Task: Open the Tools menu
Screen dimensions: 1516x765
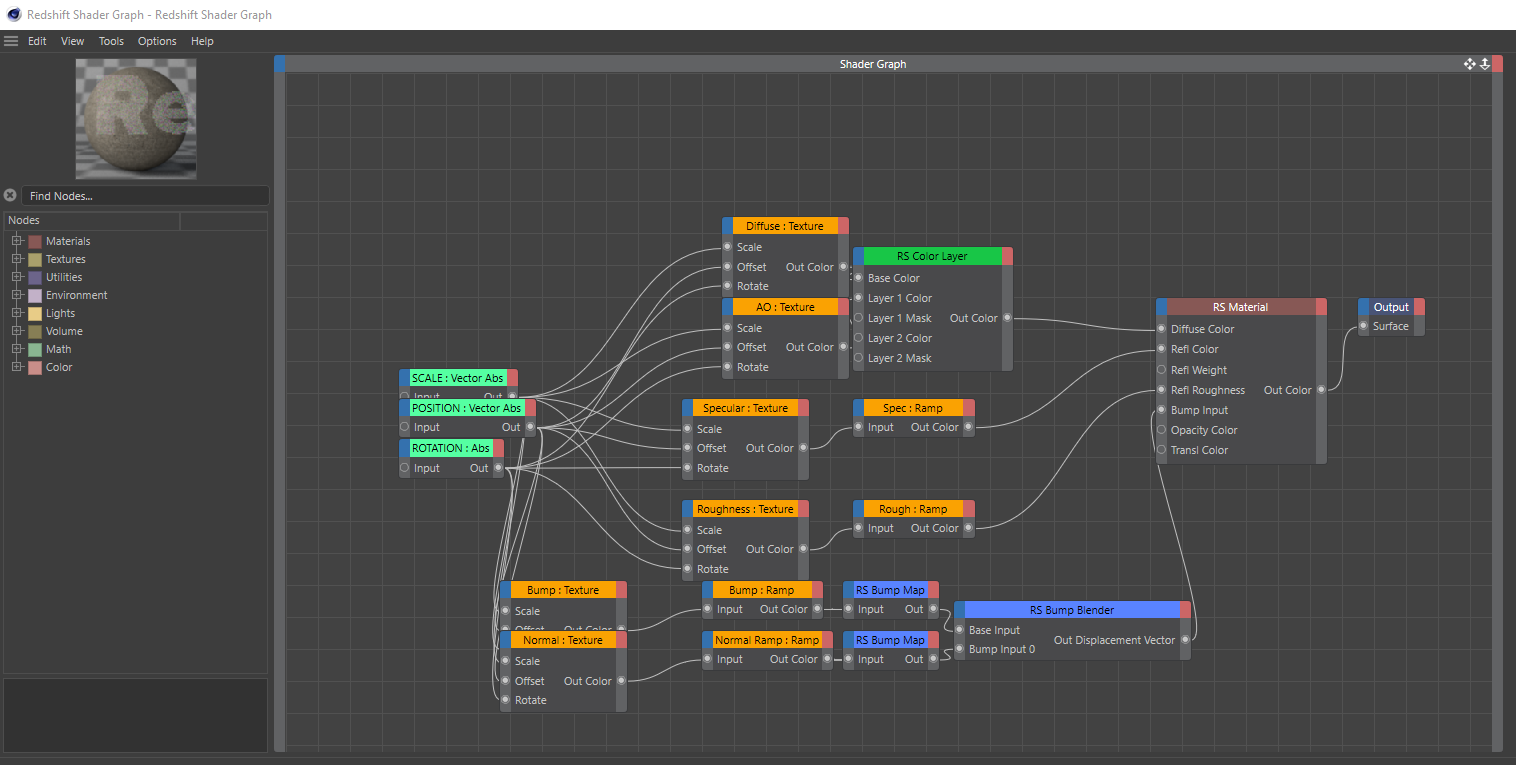Action: pyautogui.click(x=111, y=41)
